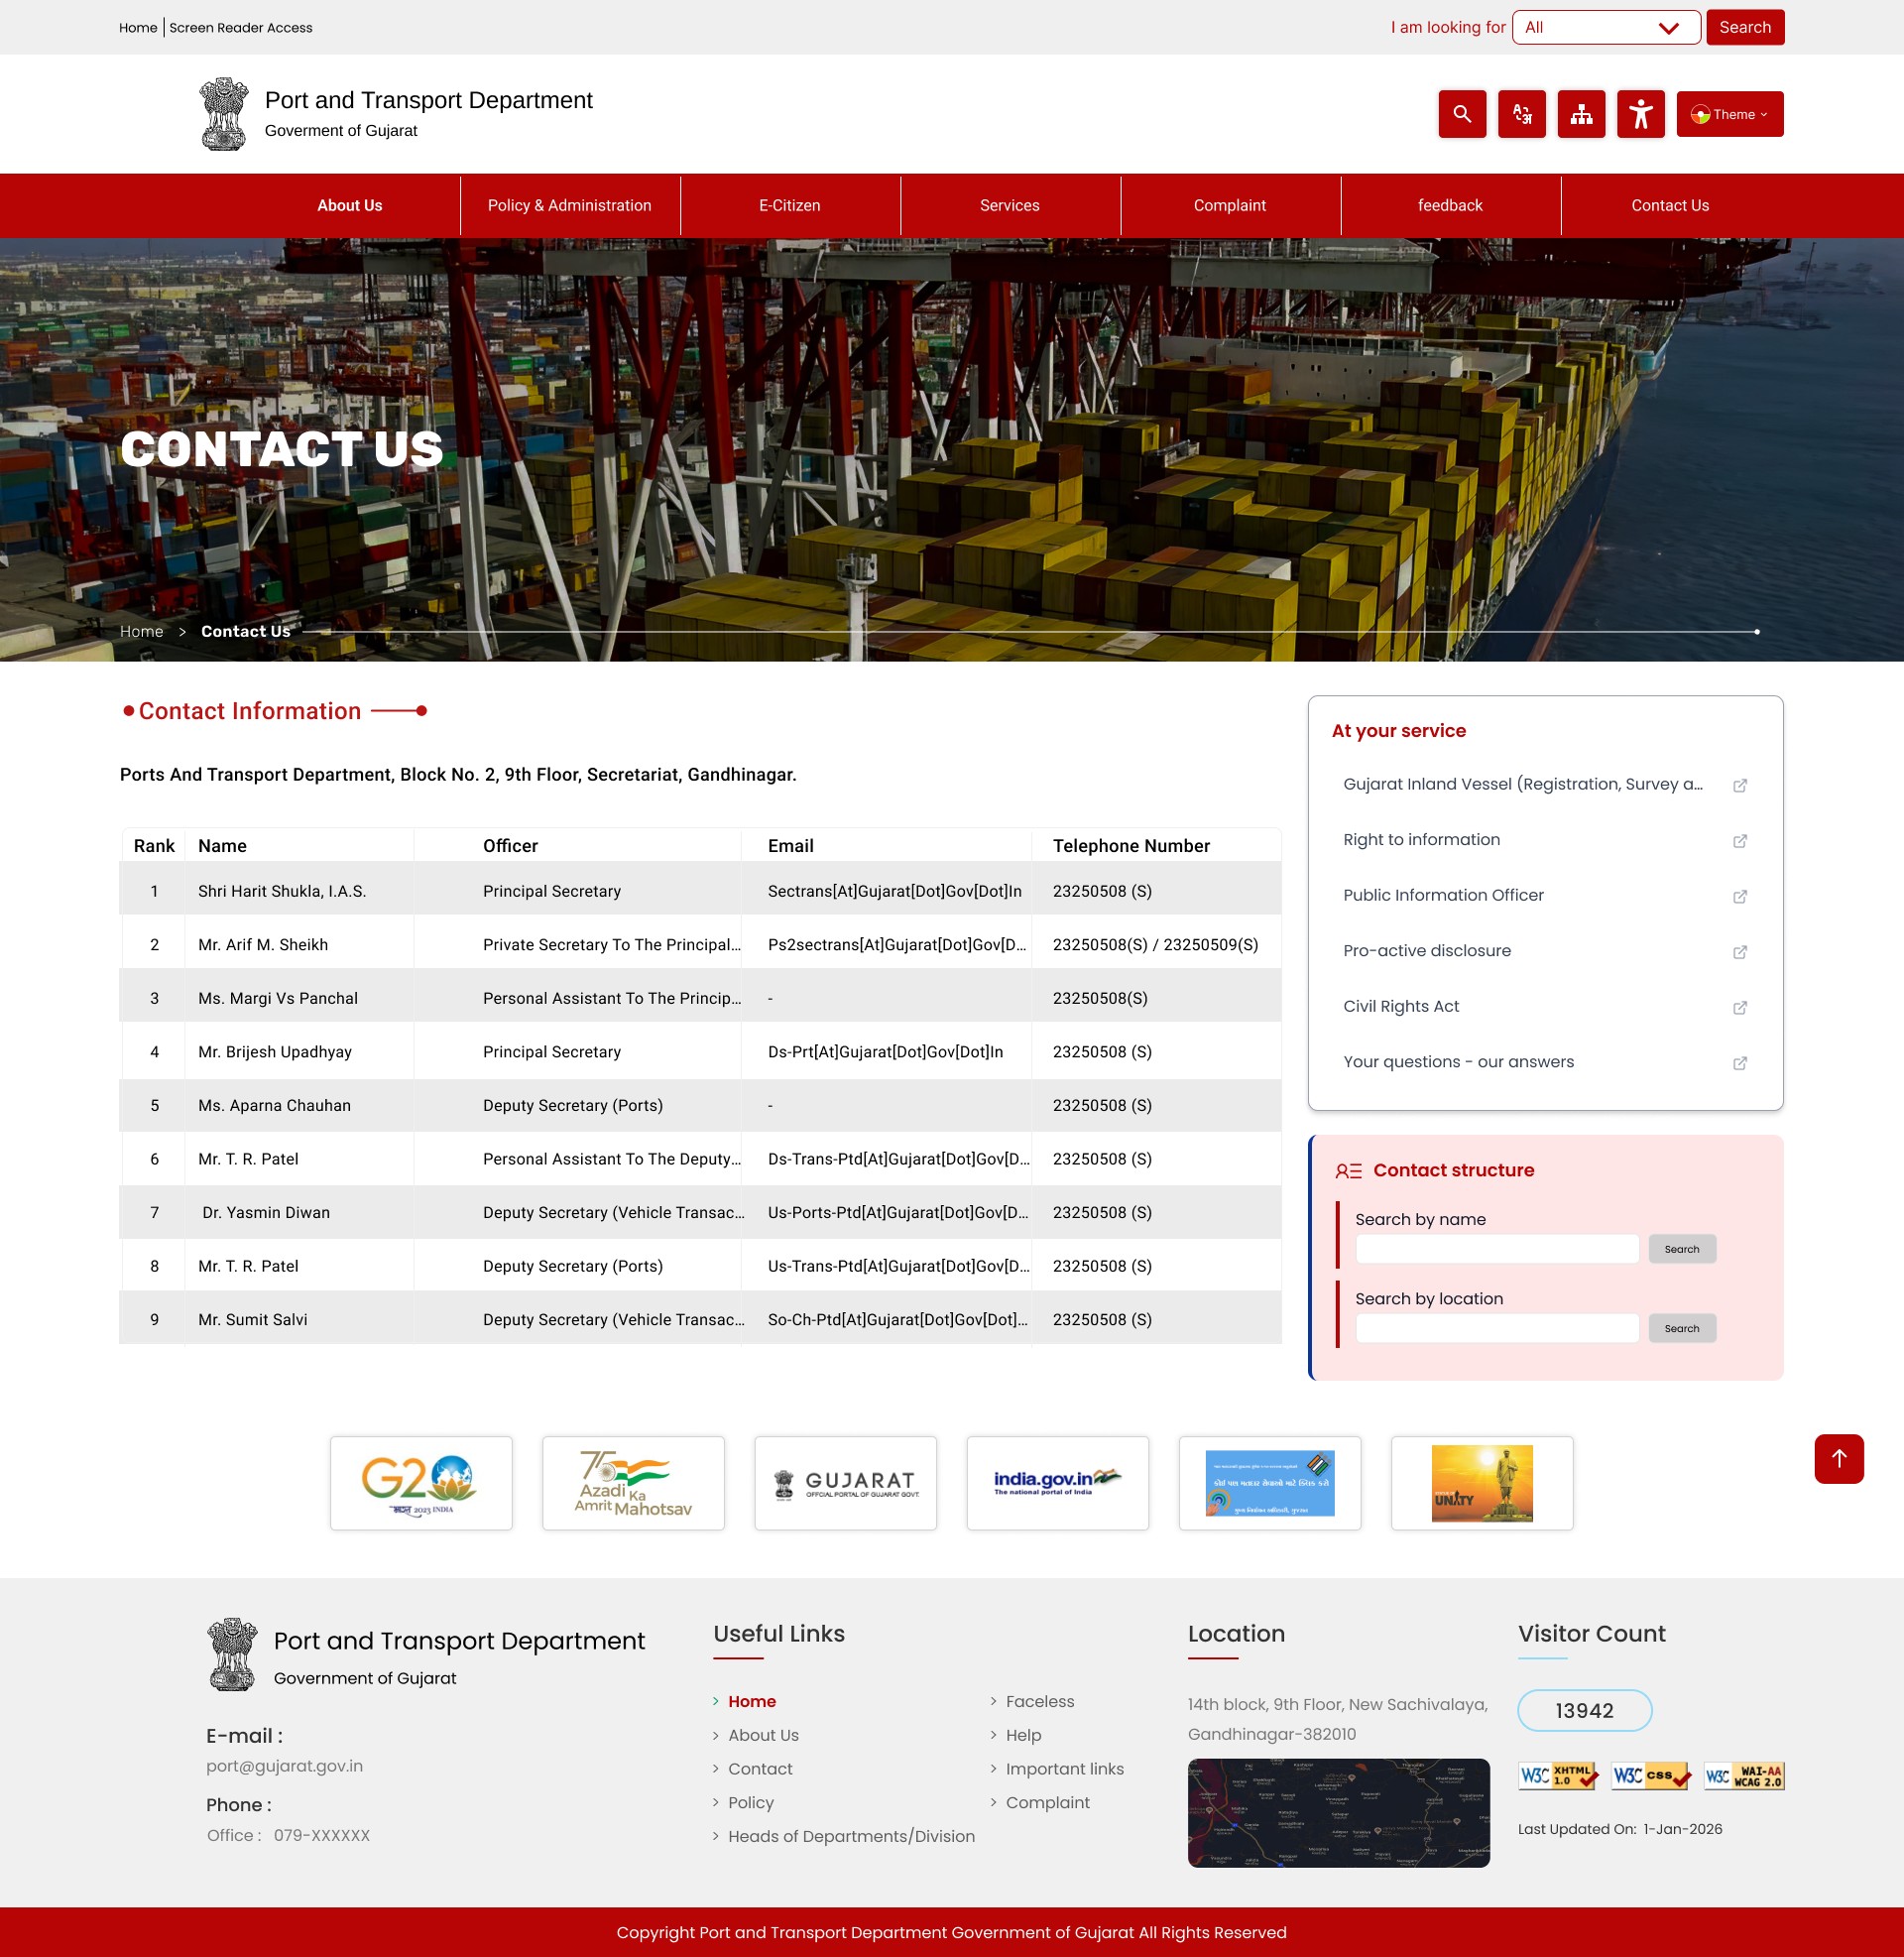This screenshot has width=1904, height=1957.
Task: Click the scroll-to-top arrow button
Action: point(1838,1458)
